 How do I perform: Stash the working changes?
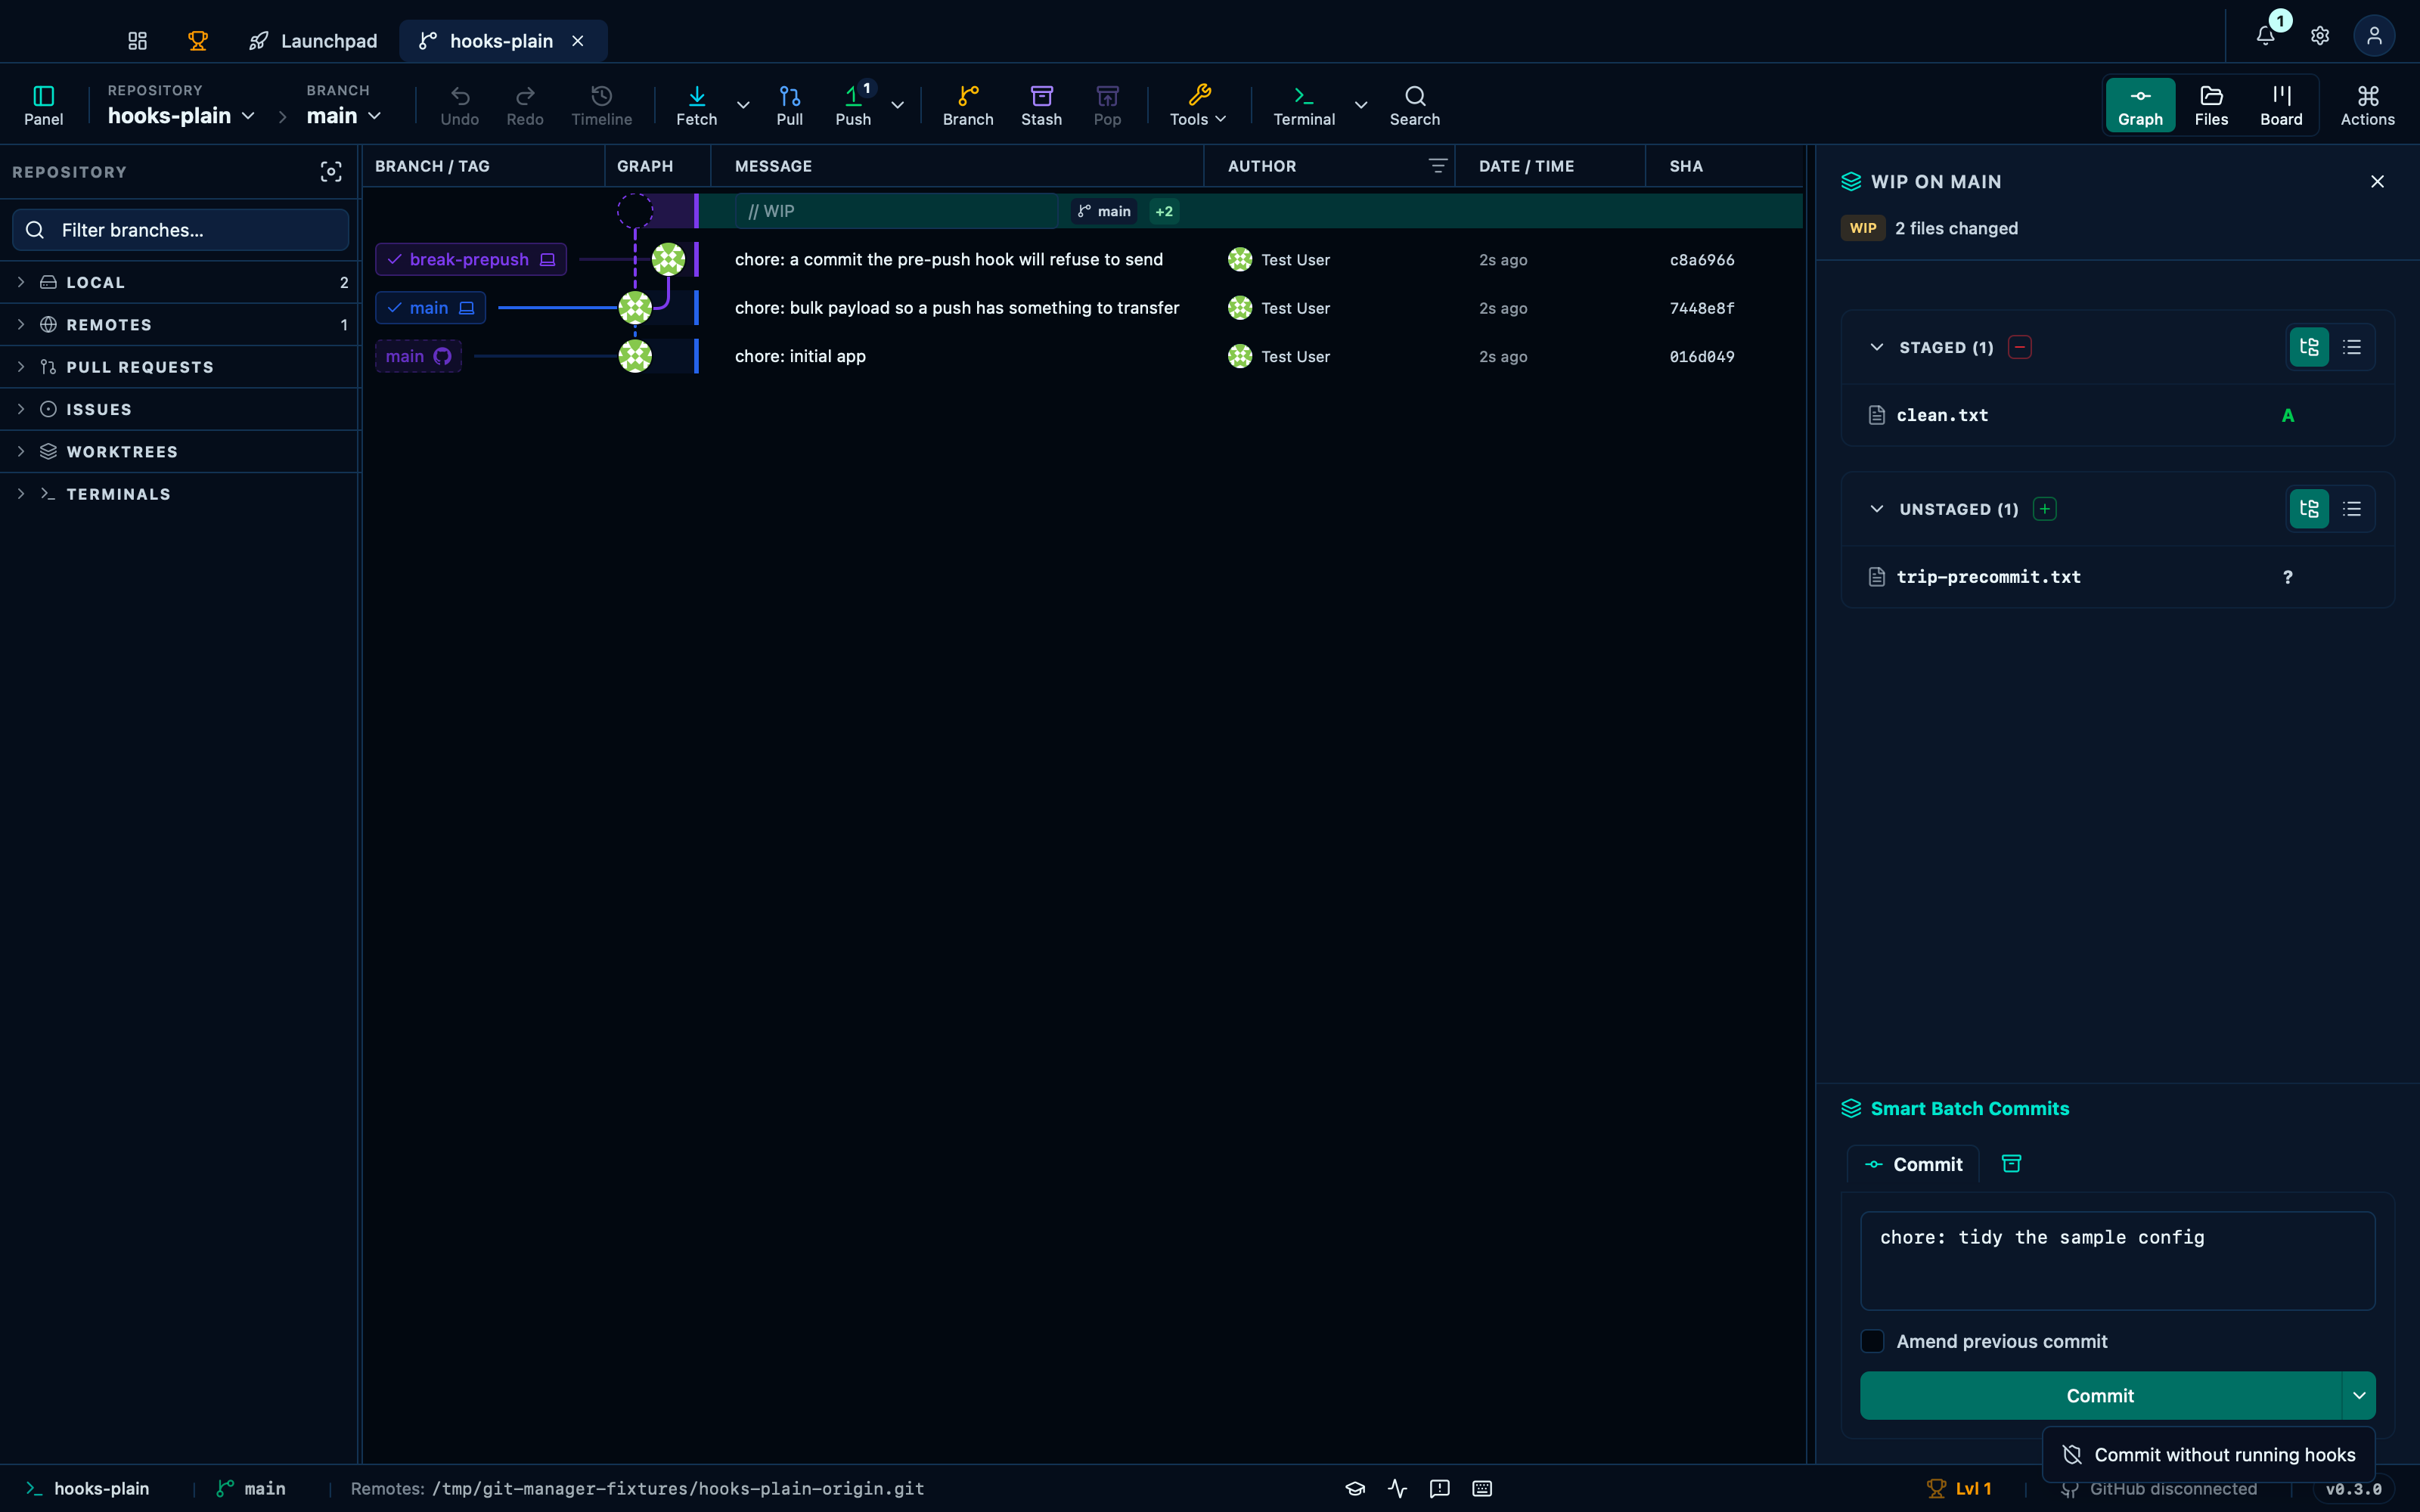click(x=1042, y=105)
